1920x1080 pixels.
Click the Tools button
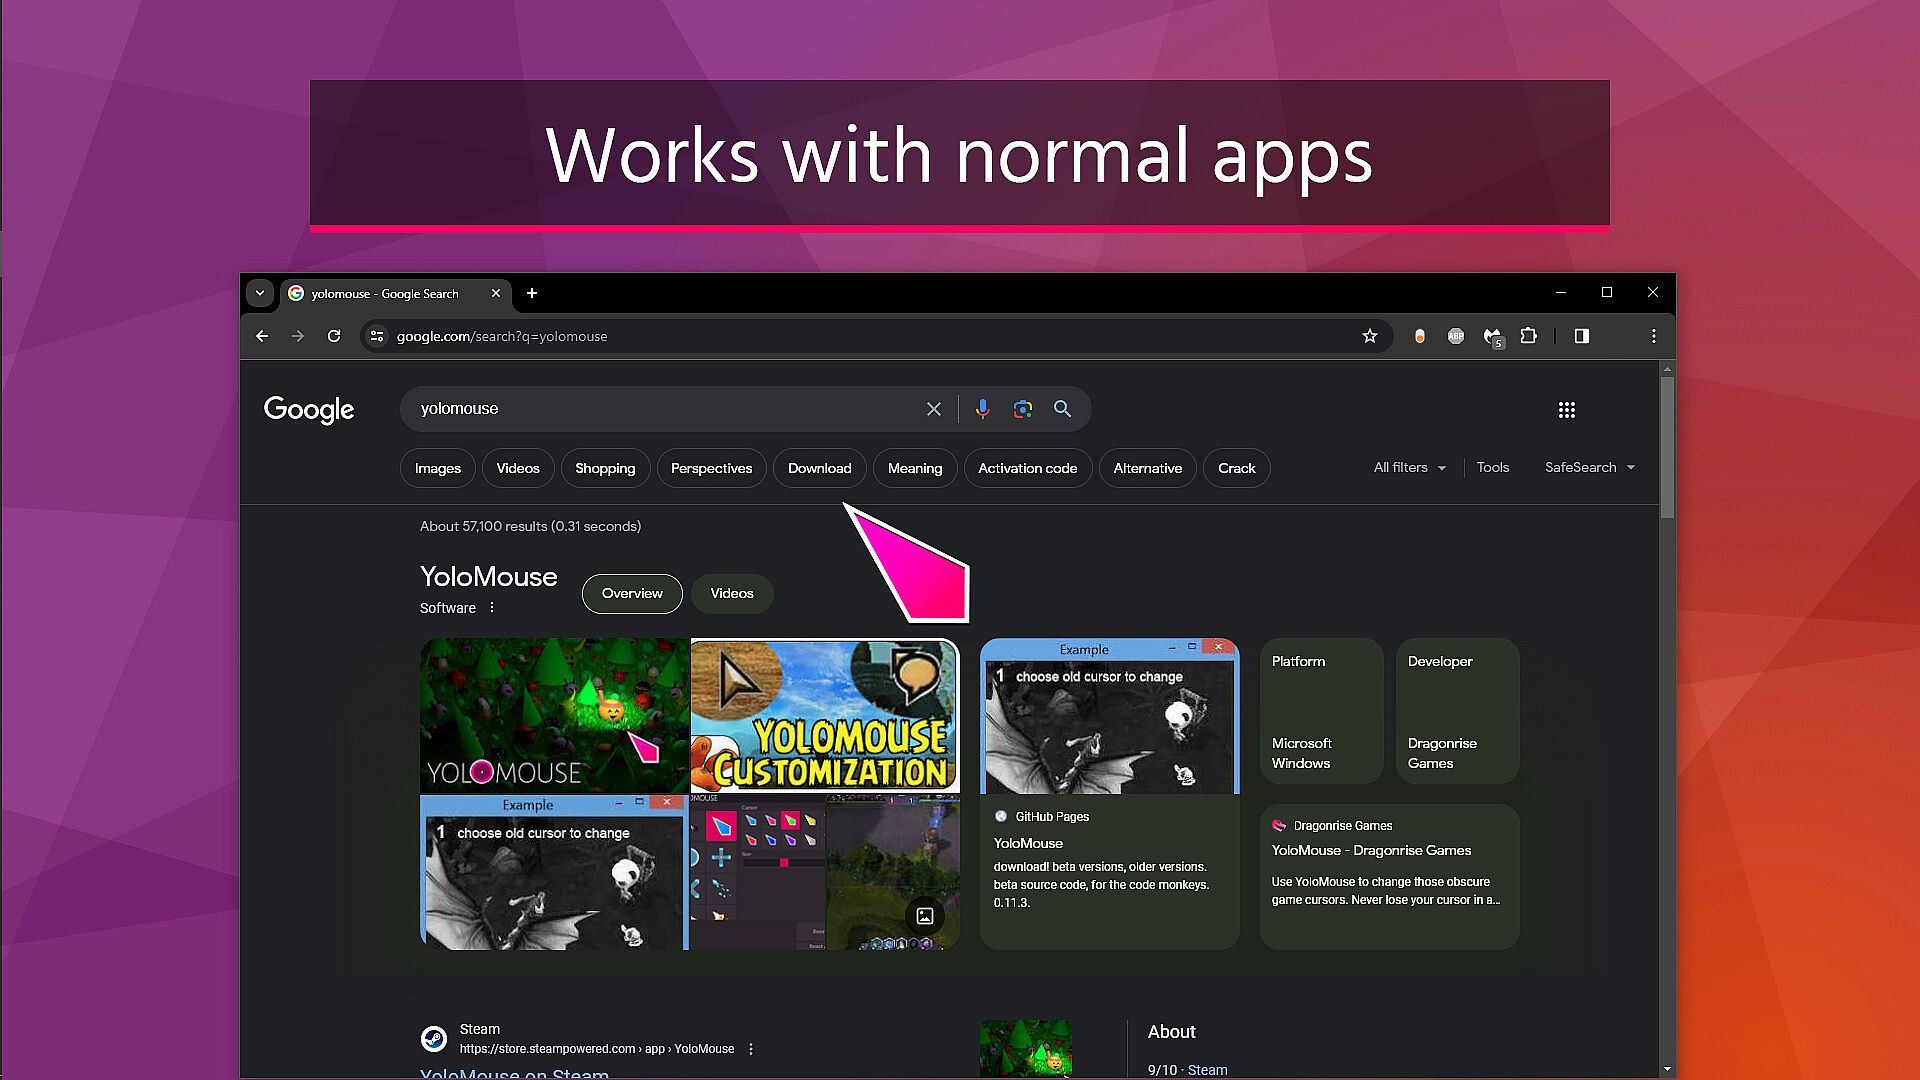[x=1492, y=467]
